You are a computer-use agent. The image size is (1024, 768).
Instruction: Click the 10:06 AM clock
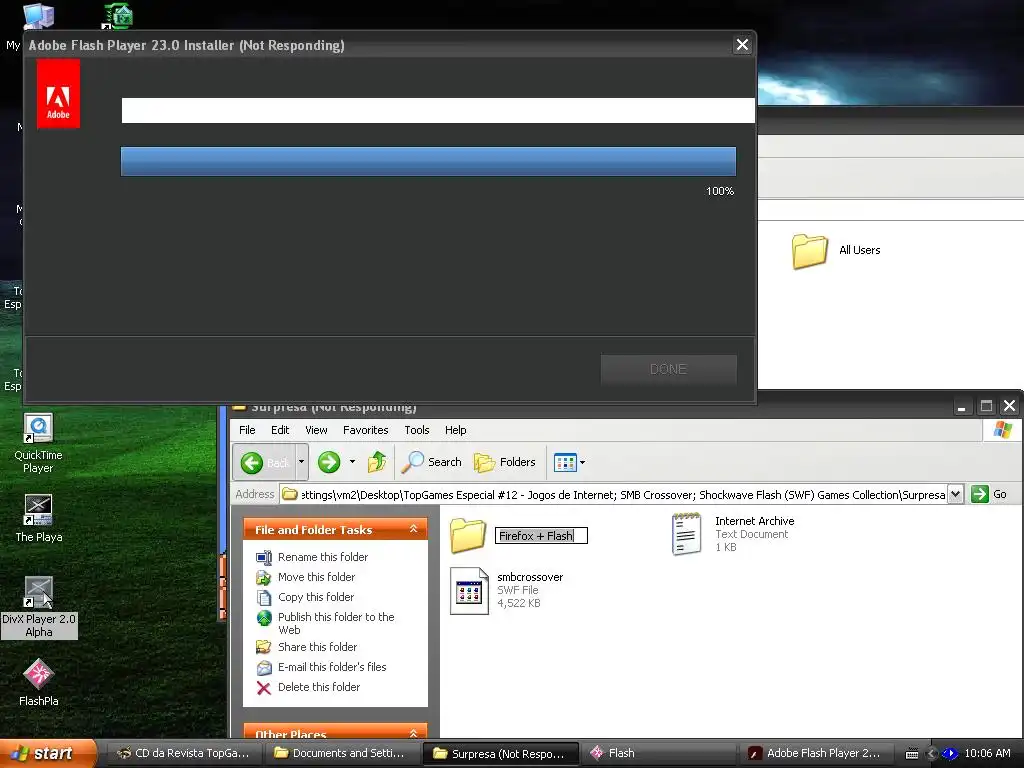(987, 753)
